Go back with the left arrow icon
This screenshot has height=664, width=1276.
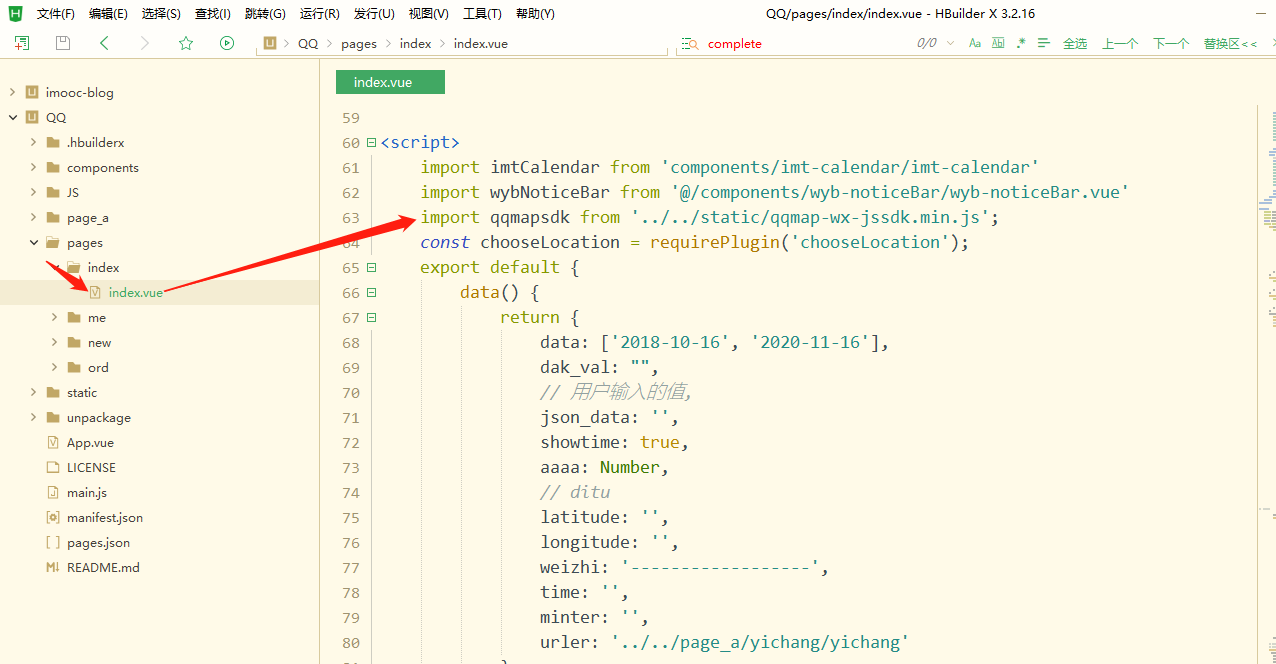click(x=104, y=43)
